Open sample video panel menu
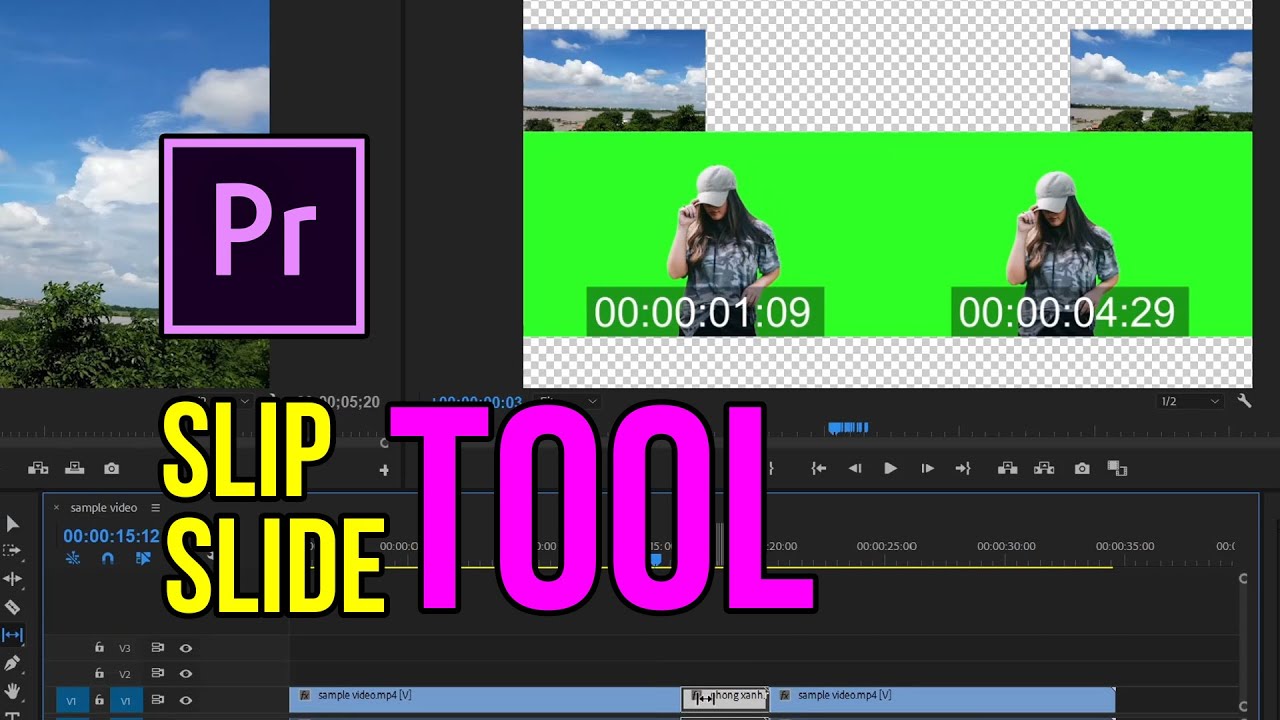 click(x=155, y=508)
